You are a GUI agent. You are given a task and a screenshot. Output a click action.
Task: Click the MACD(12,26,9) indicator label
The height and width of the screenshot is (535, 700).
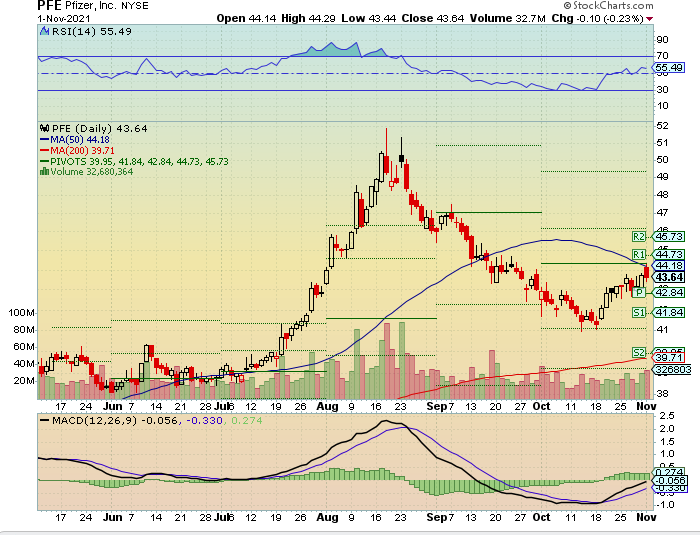tap(95, 421)
